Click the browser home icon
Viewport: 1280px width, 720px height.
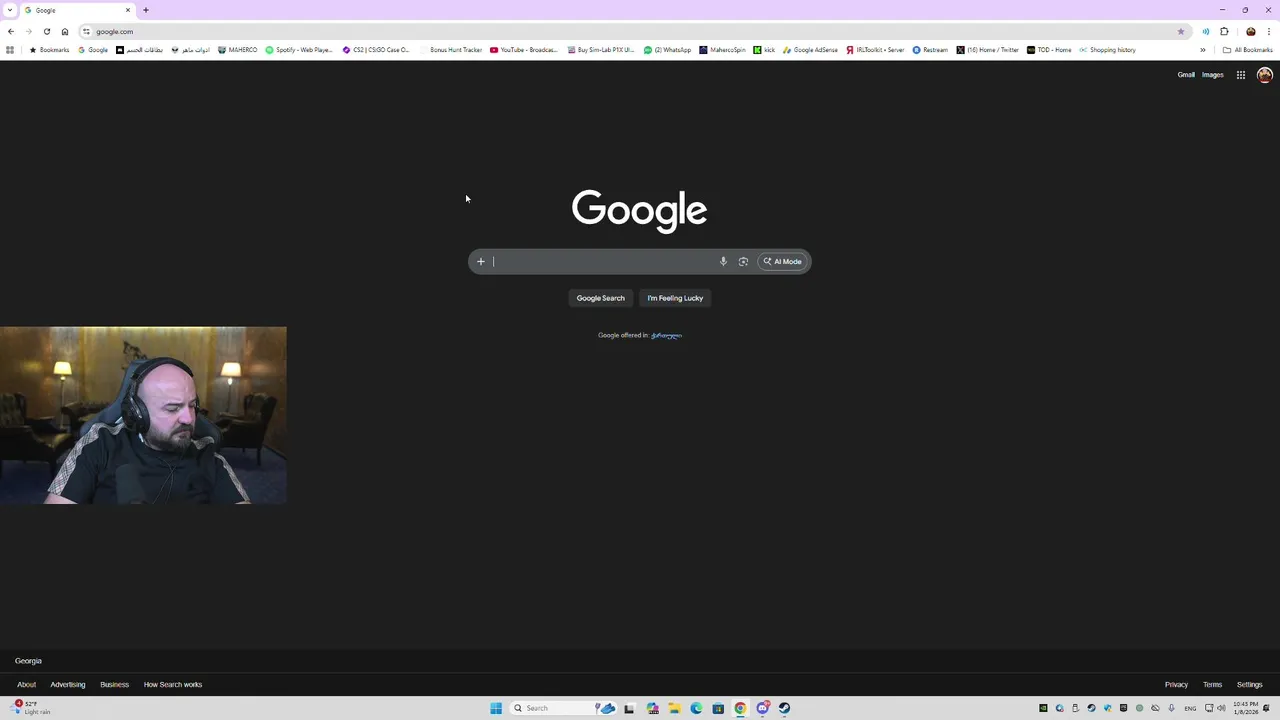(65, 32)
